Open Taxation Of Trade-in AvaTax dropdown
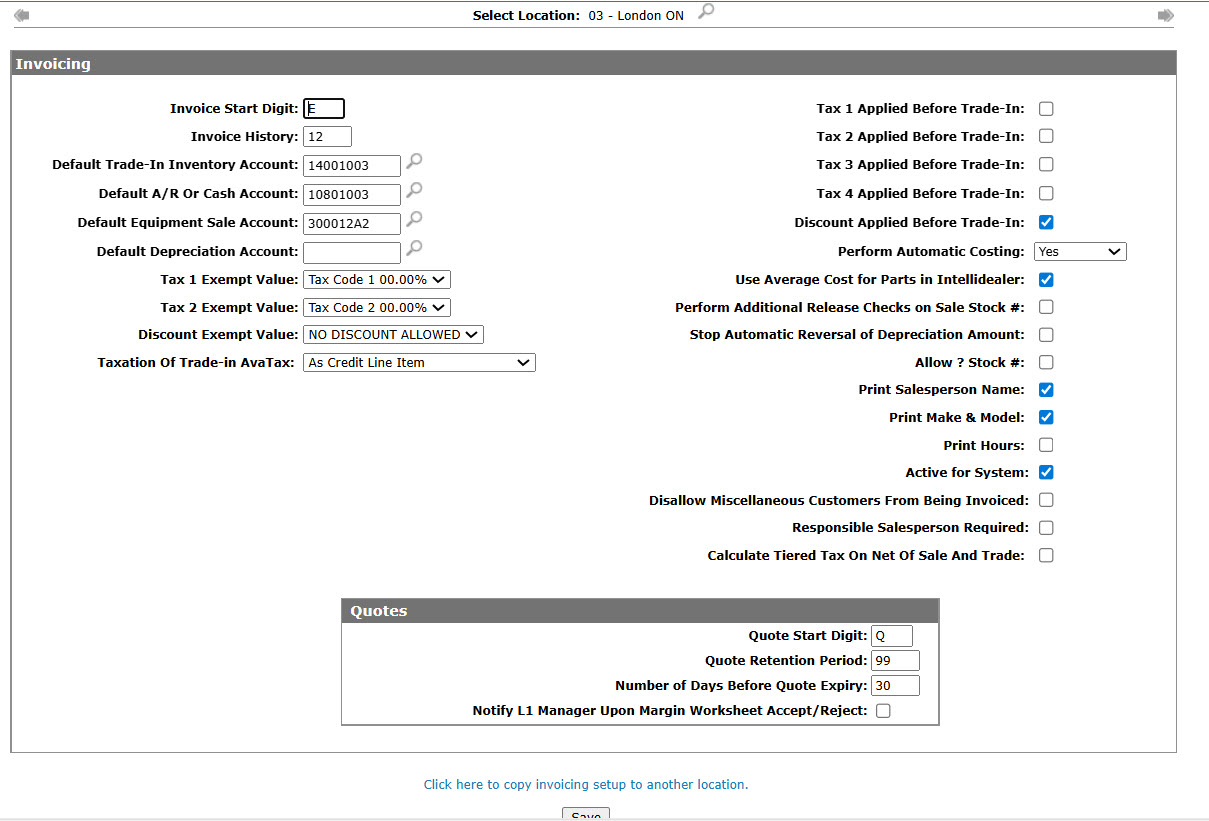 tap(419, 363)
